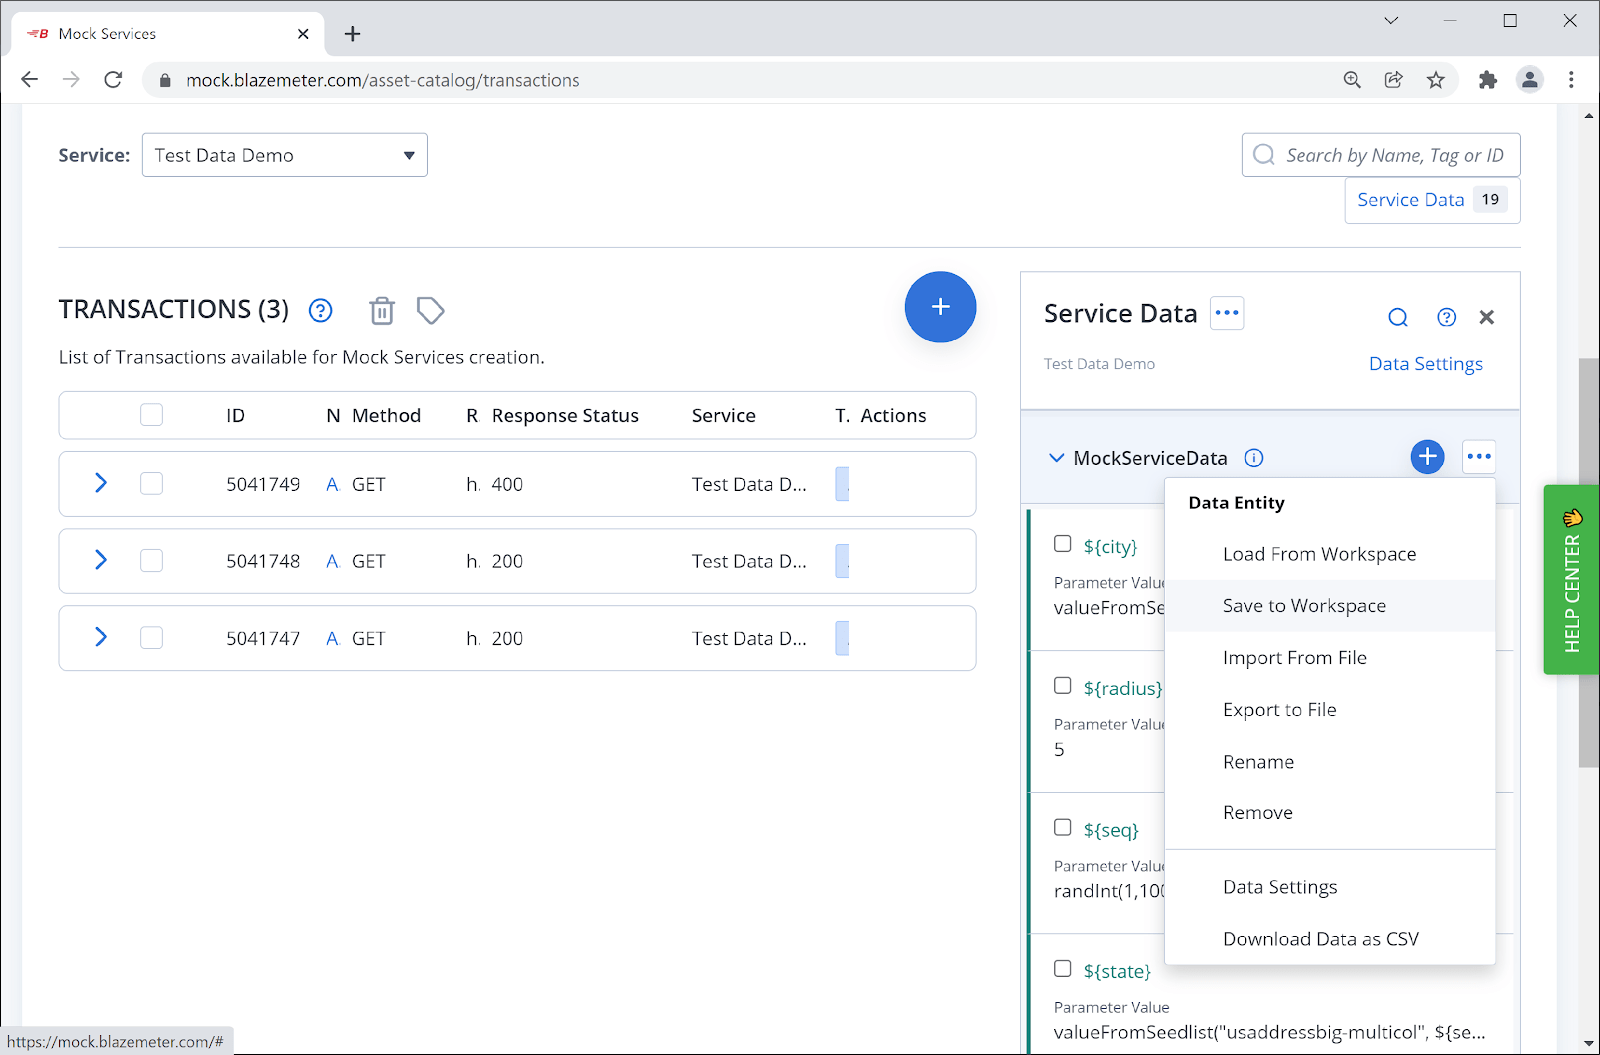Open the Data Settings link in panel header
Image resolution: width=1600 pixels, height=1055 pixels.
1425,364
